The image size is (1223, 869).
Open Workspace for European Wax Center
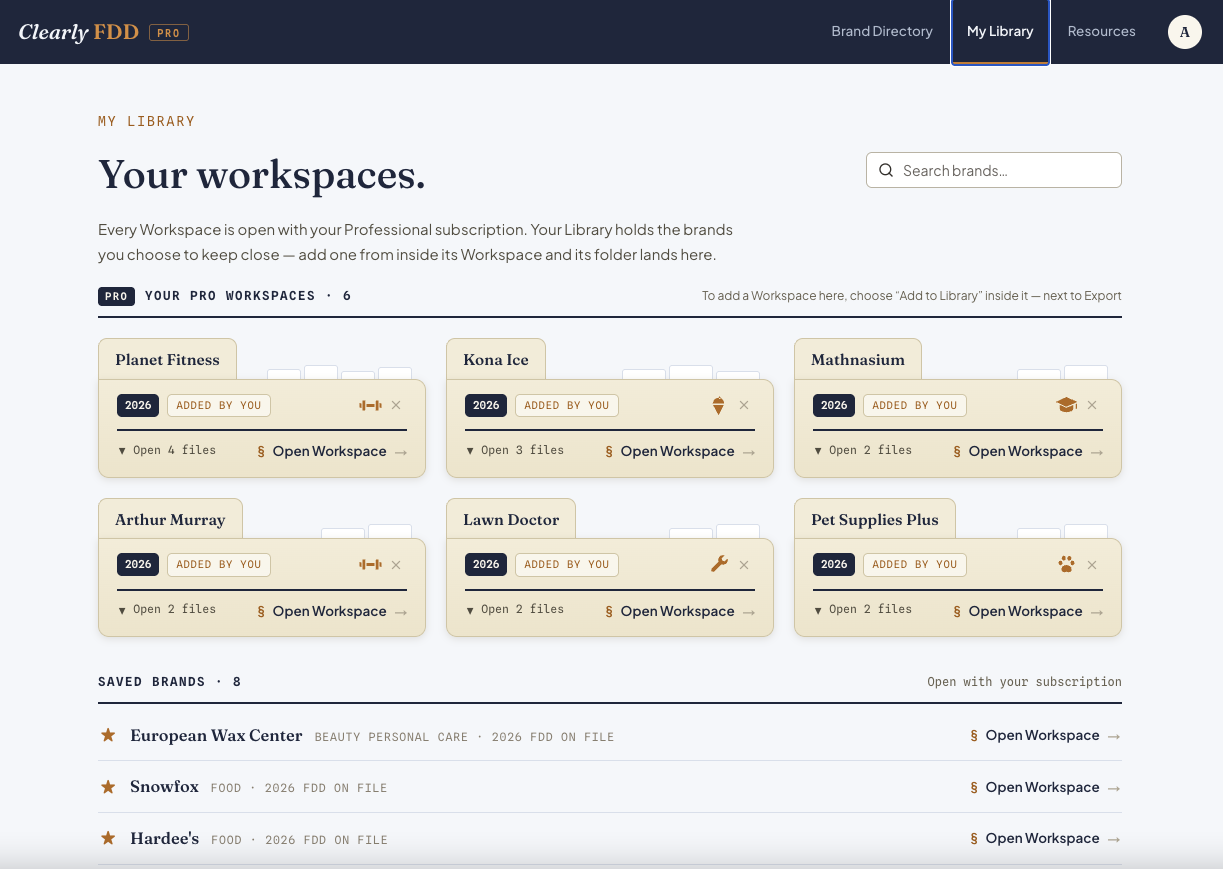click(1045, 735)
